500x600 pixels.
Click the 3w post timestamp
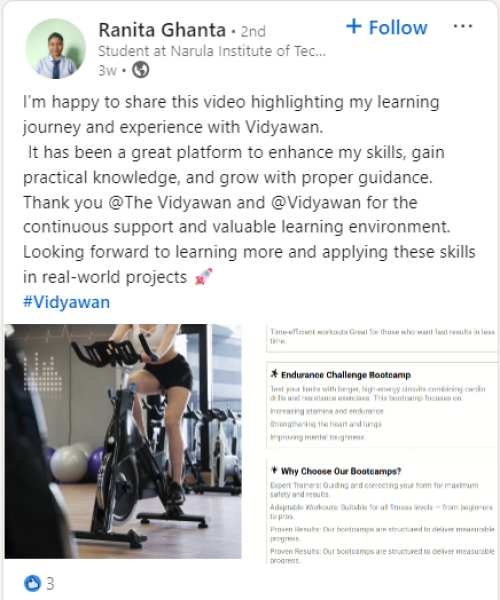point(107,70)
